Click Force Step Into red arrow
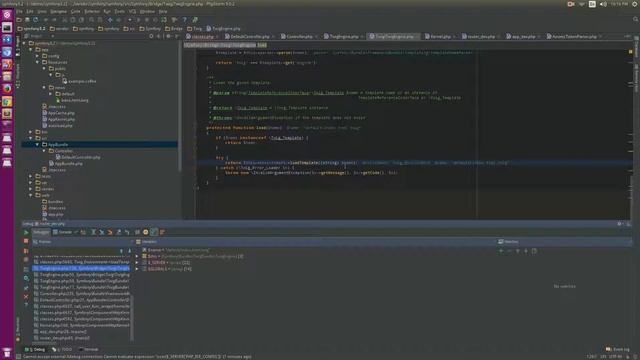The image size is (640, 360). click(110, 232)
